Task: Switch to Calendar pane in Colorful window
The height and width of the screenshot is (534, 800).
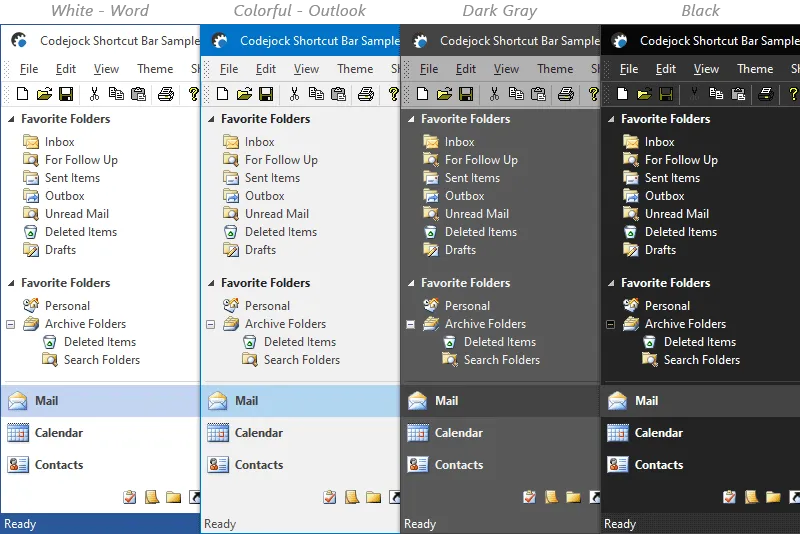Action: click(x=301, y=433)
